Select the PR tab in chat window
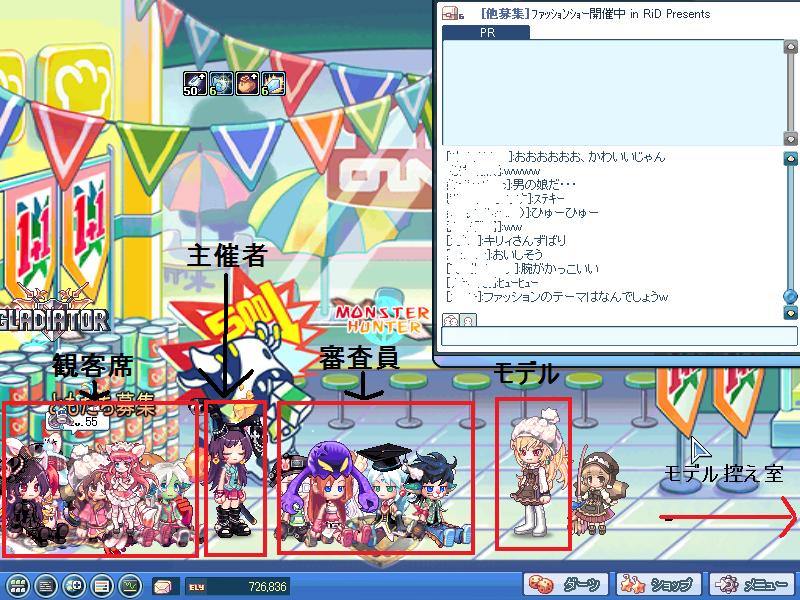The image size is (800, 600). pyautogui.click(x=486, y=33)
